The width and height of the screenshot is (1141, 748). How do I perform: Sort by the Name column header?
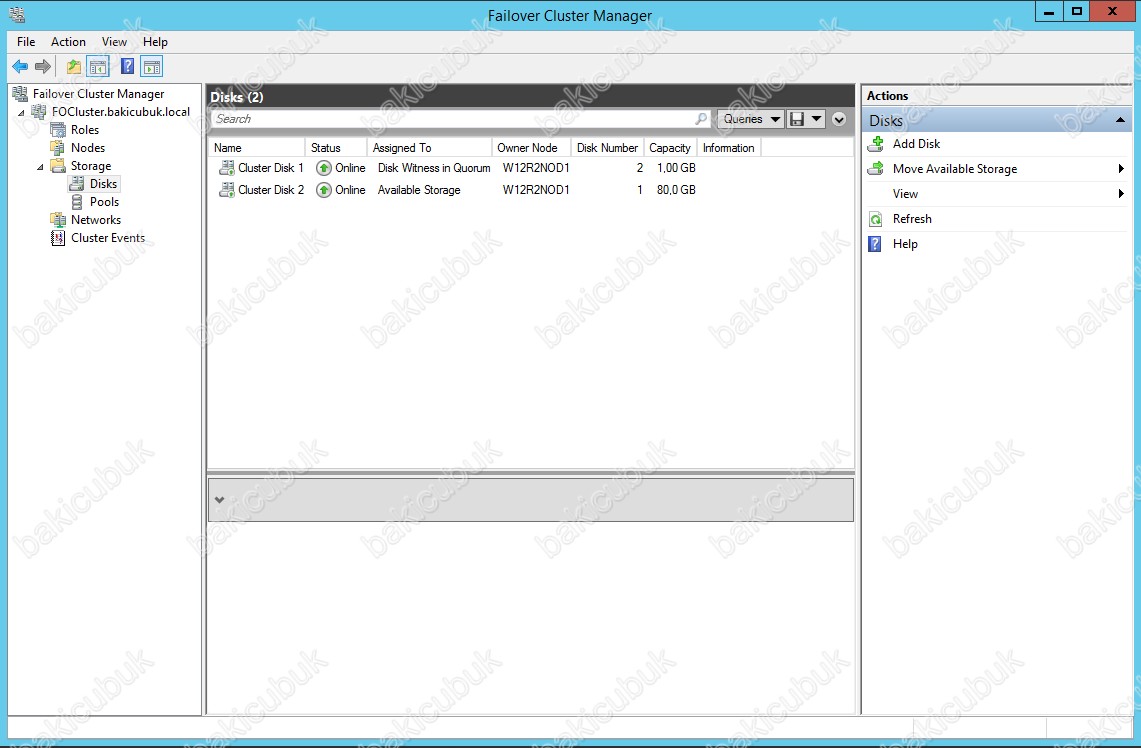[256, 148]
